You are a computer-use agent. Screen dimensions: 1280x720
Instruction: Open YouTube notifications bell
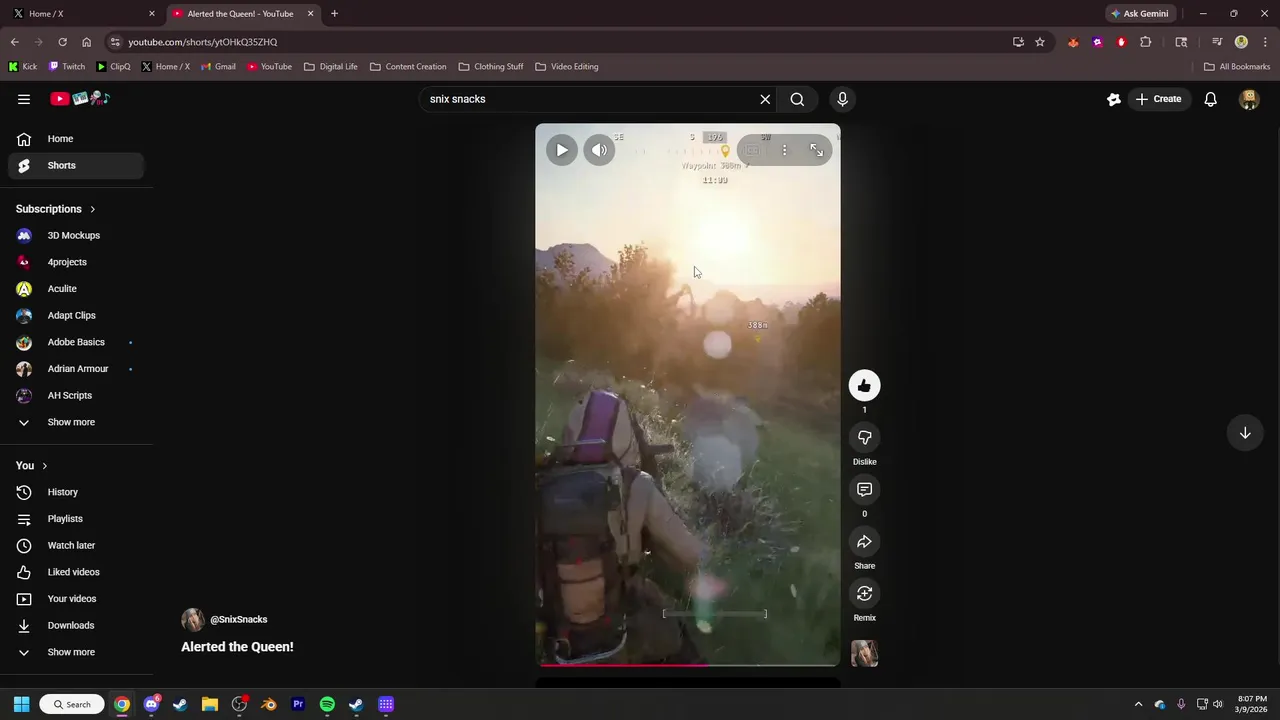1211,99
